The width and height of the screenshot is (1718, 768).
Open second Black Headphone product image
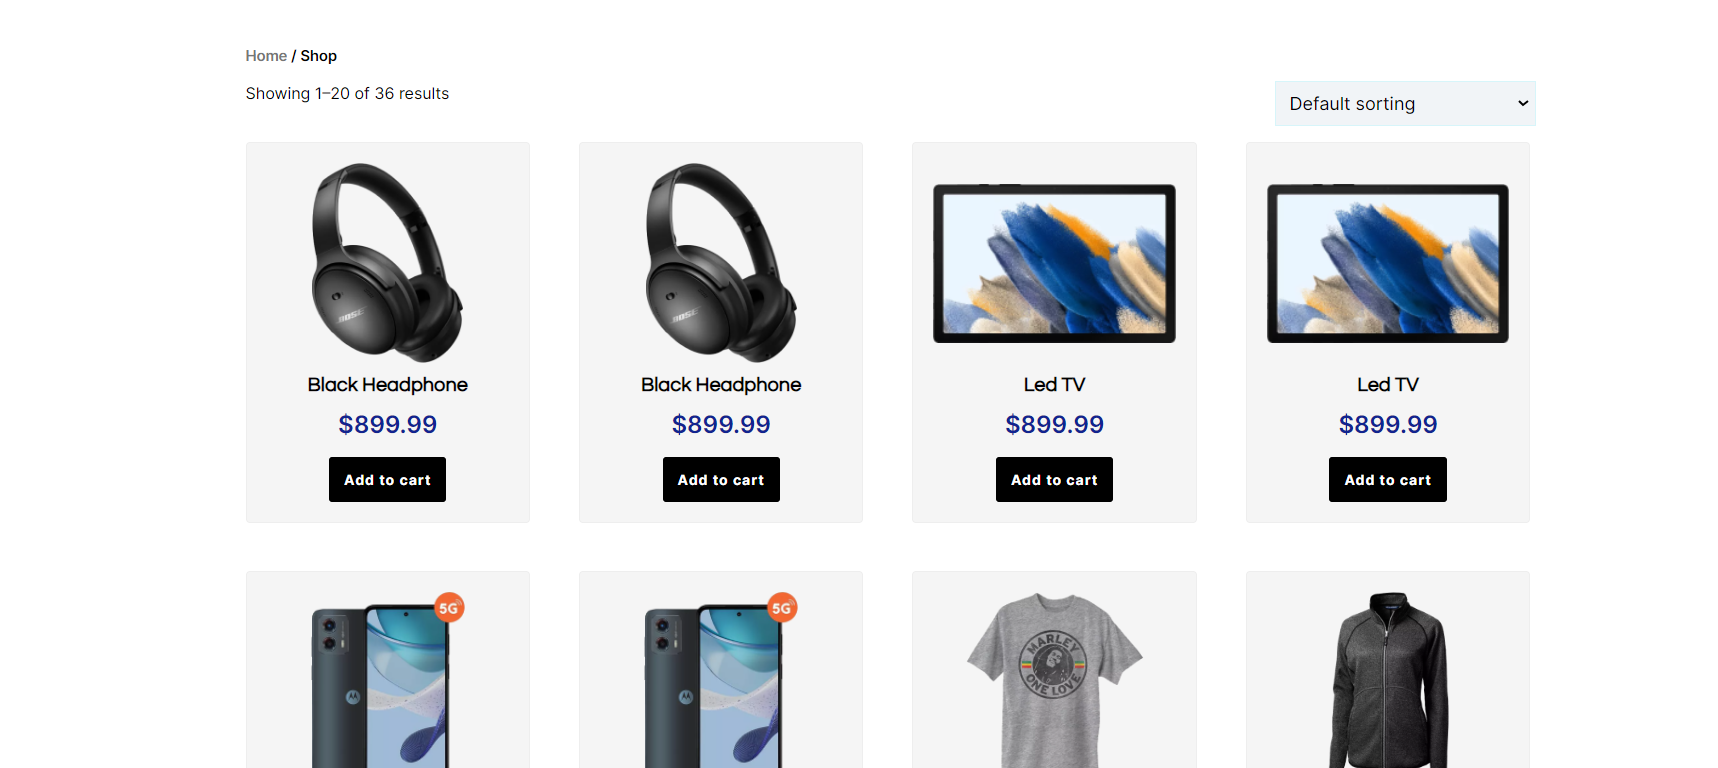coord(721,263)
